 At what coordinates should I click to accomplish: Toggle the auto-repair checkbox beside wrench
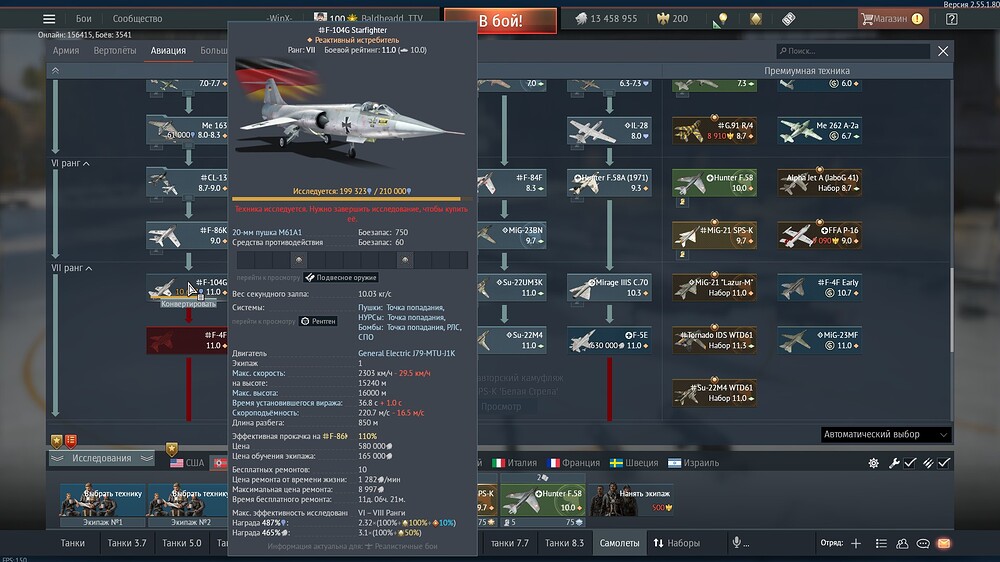click(x=910, y=463)
